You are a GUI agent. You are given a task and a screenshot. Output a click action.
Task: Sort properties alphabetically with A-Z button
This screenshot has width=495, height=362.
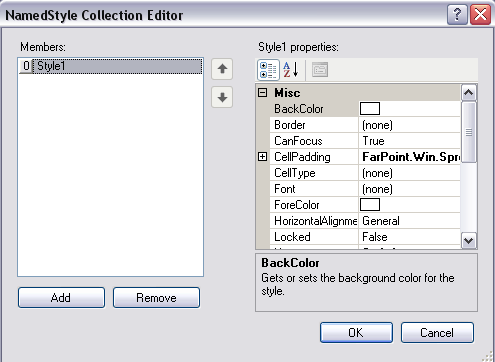291,70
